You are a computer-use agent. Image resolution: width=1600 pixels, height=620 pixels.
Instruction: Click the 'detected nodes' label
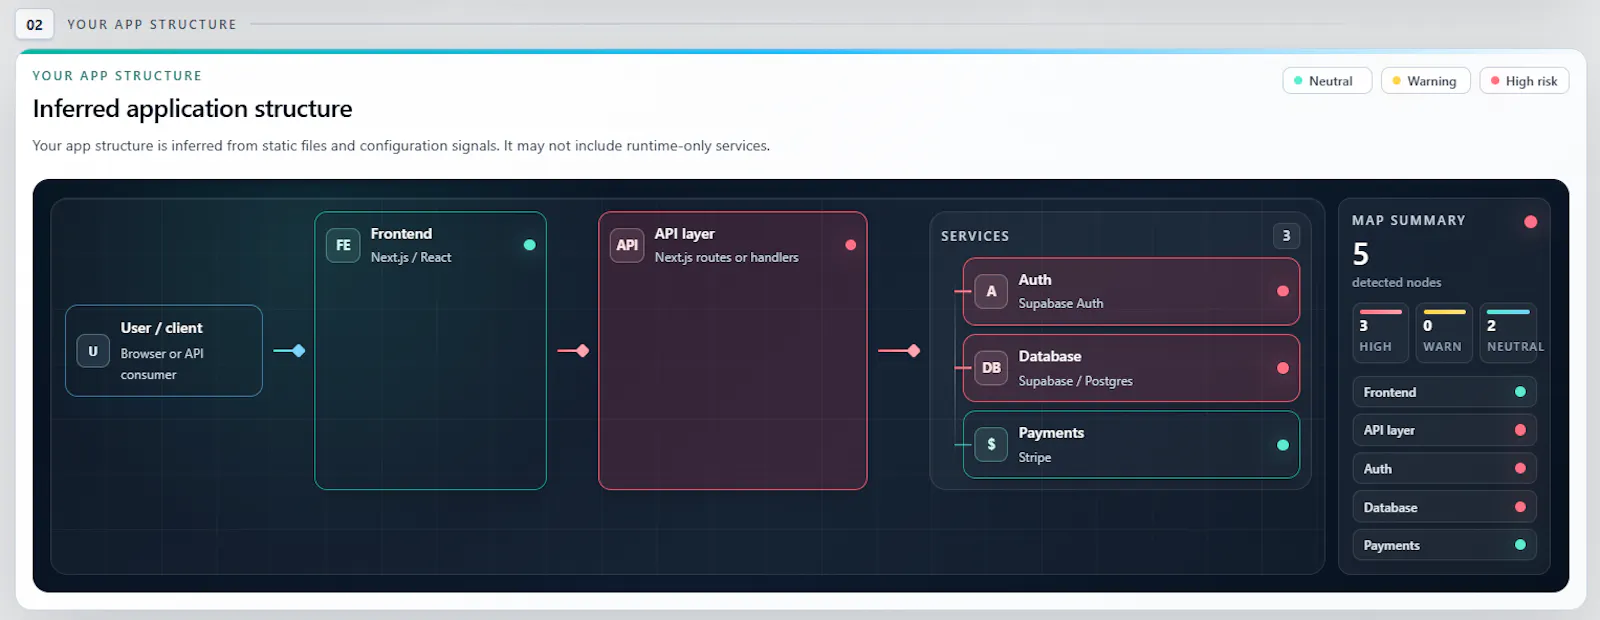[1396, 282]
